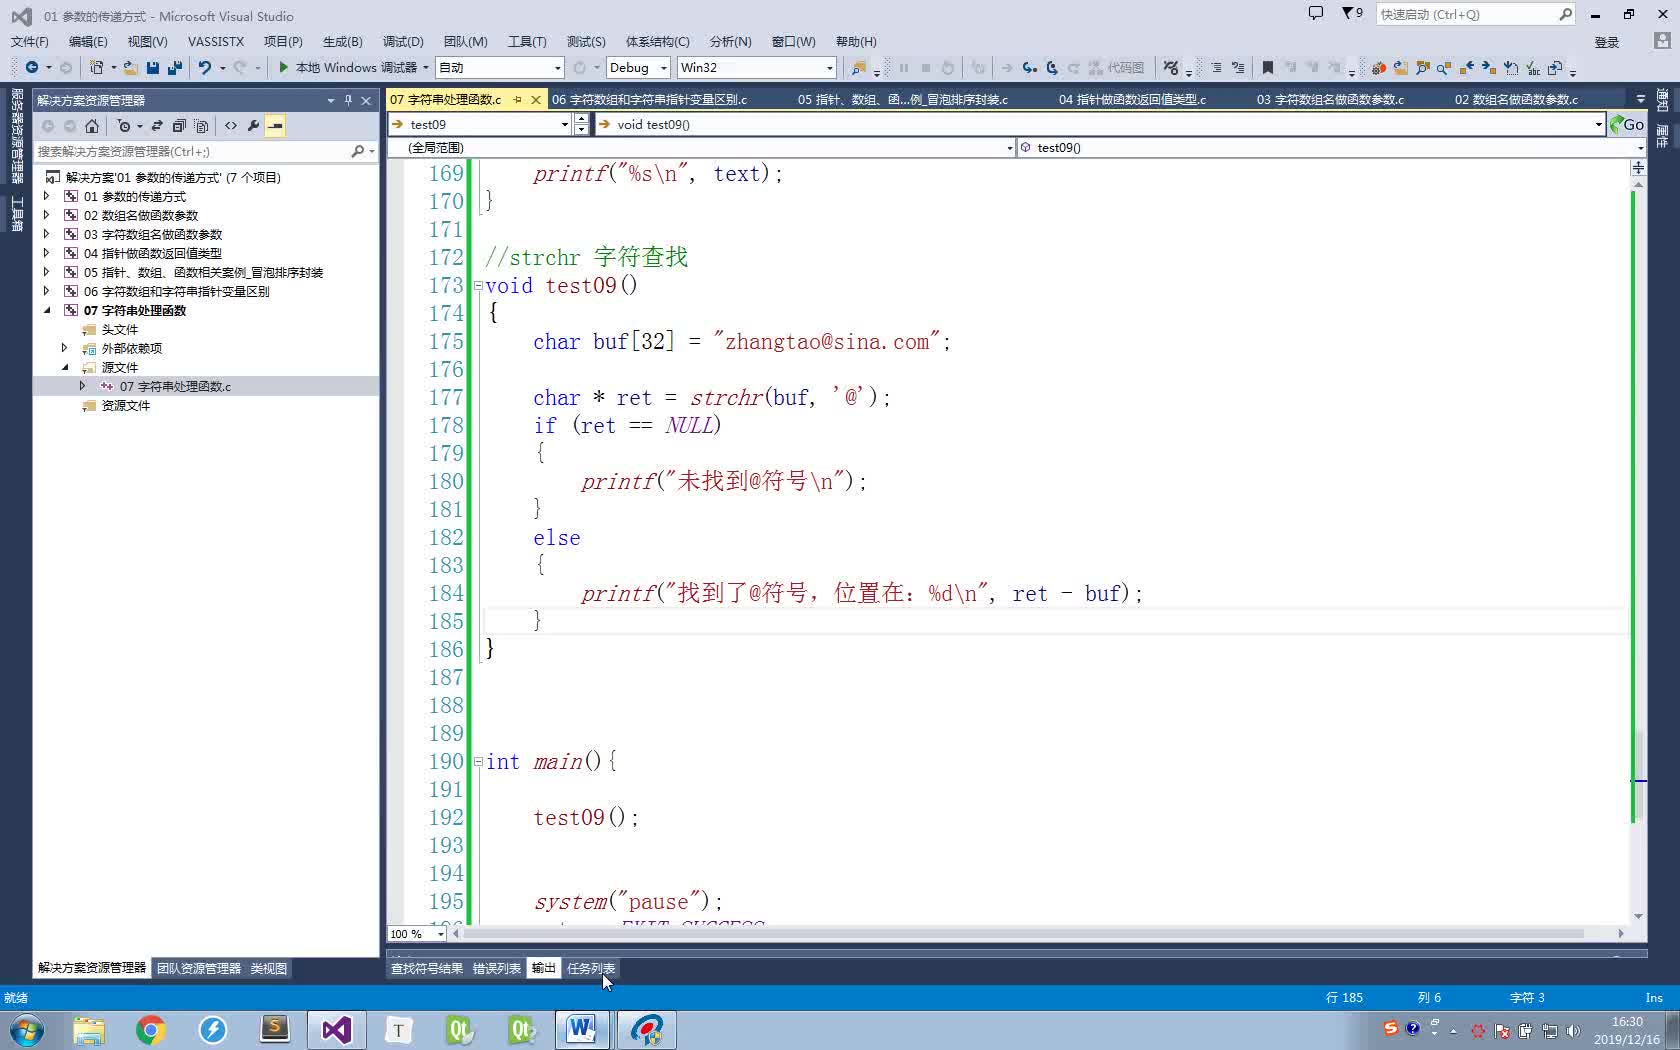The width and height of the screenshot is (1680, 1050).
Task: Expand the 外部依赖项 node
Action: coord(64,348)
